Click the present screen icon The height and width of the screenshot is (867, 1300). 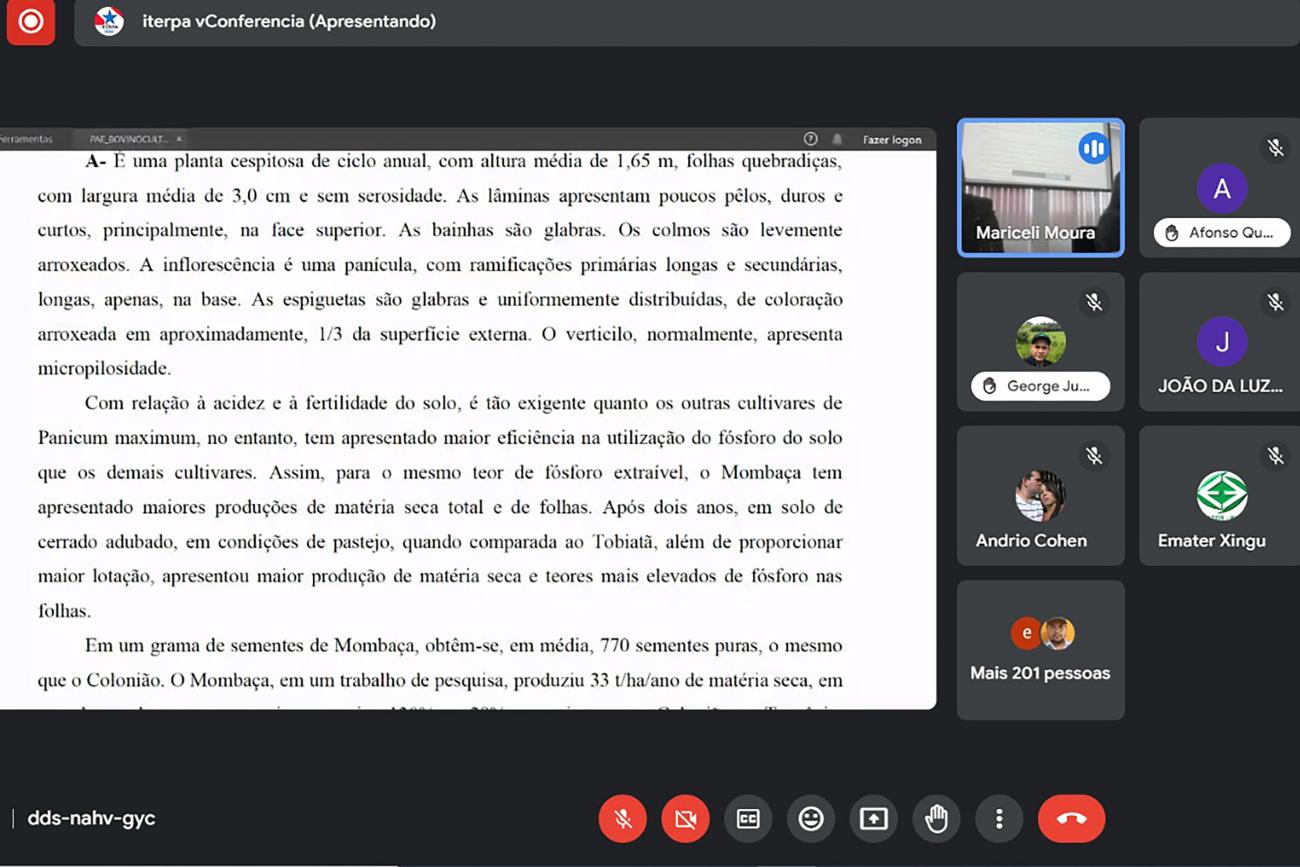pos(873,818)
